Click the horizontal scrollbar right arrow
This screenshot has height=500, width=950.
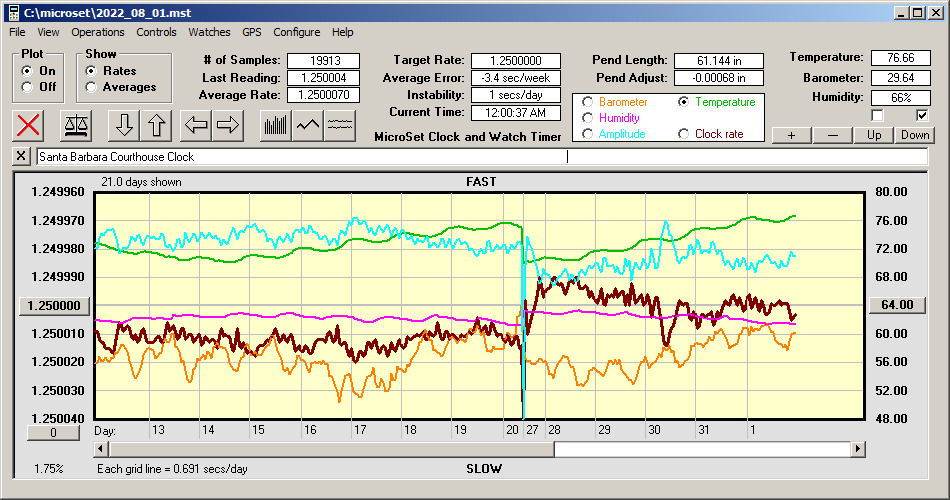click(858, 450)
